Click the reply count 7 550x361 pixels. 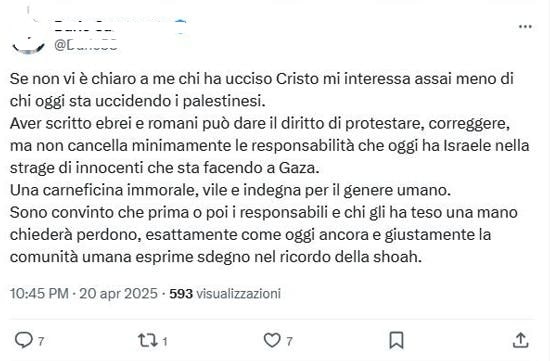41,341
